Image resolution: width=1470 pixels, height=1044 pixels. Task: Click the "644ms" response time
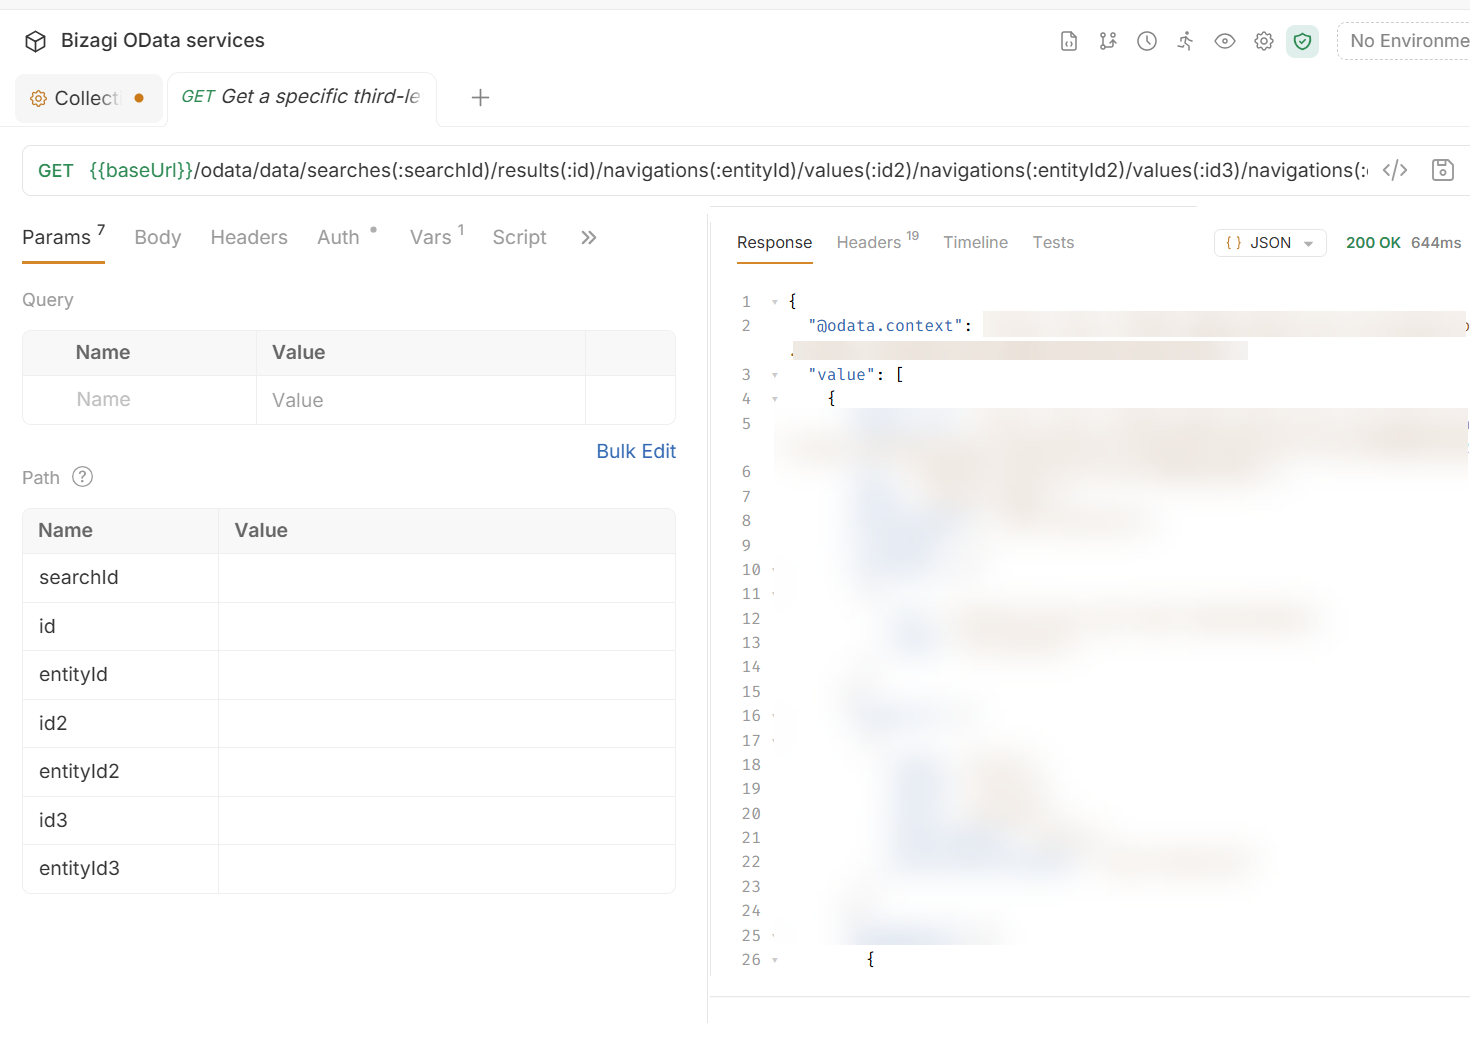(1436, 243)
